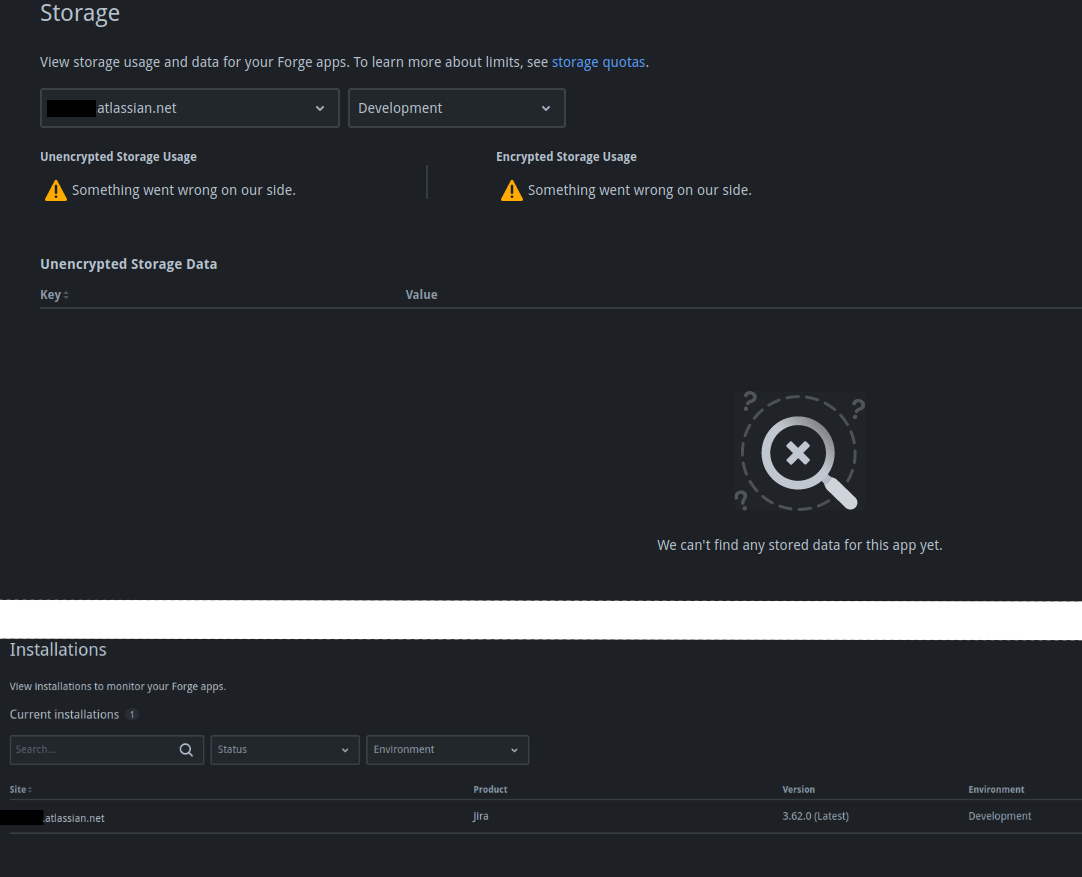The image size is (1082, 877).
Task: Click the chevron in site selector
Action: tap(319, 108)
